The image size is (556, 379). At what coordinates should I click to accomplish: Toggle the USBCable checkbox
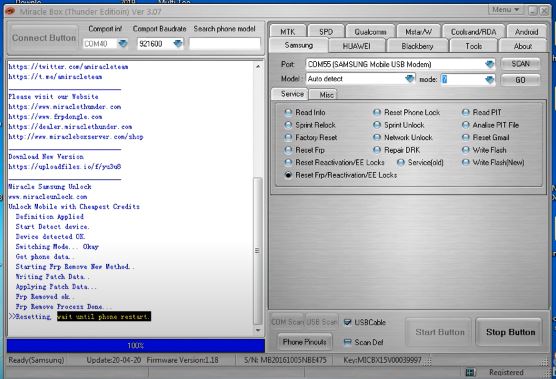[x=348, y=322]
